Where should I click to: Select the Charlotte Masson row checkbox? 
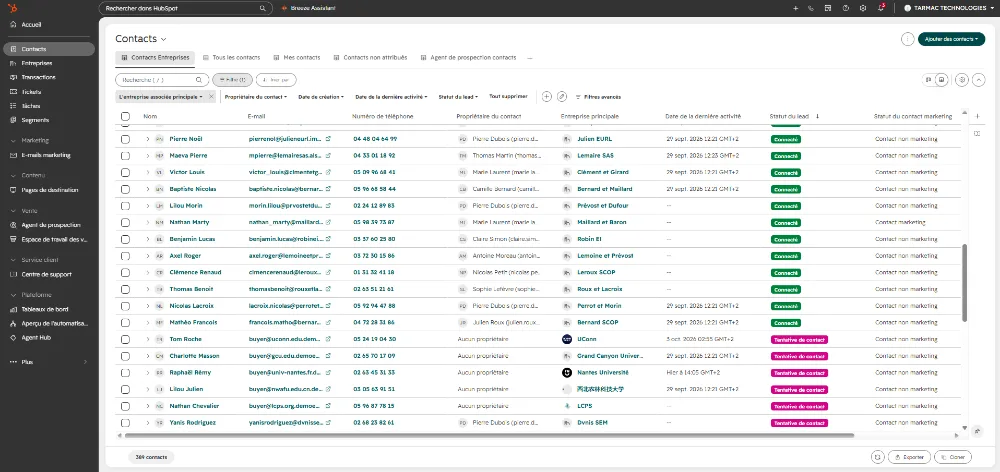pos(126,356)
